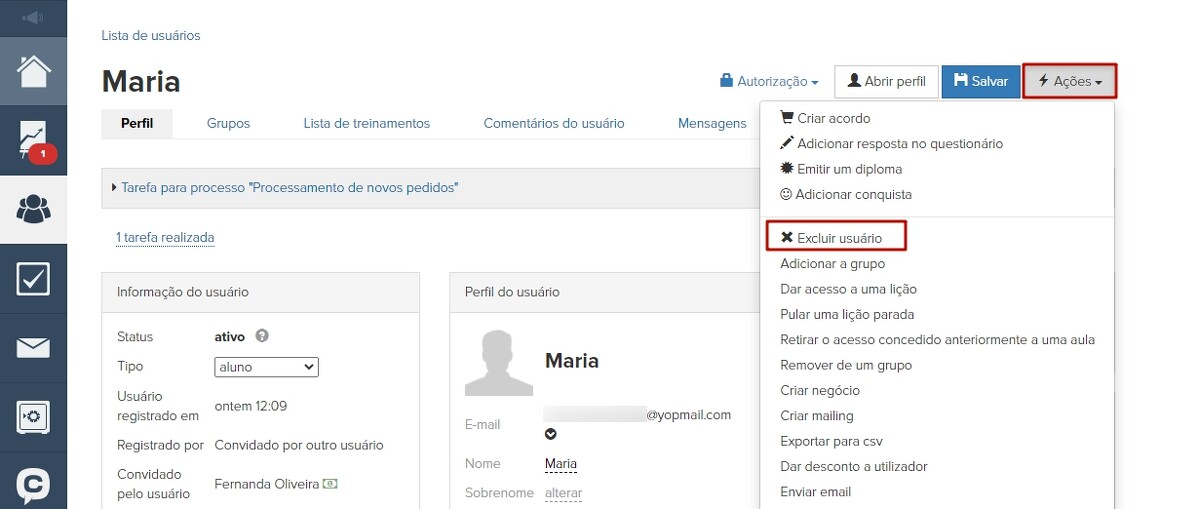The height and width of the screenshot is (509, 1199).
Task: Open the safe vault sidebar icon
Action: (33, 417)
